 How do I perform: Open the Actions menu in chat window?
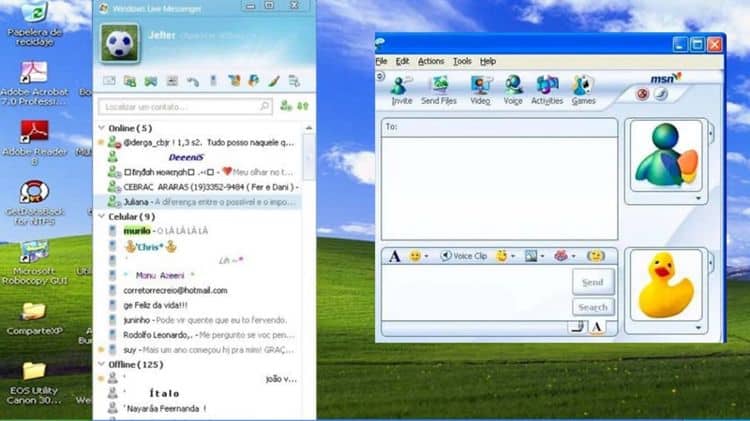431,61
